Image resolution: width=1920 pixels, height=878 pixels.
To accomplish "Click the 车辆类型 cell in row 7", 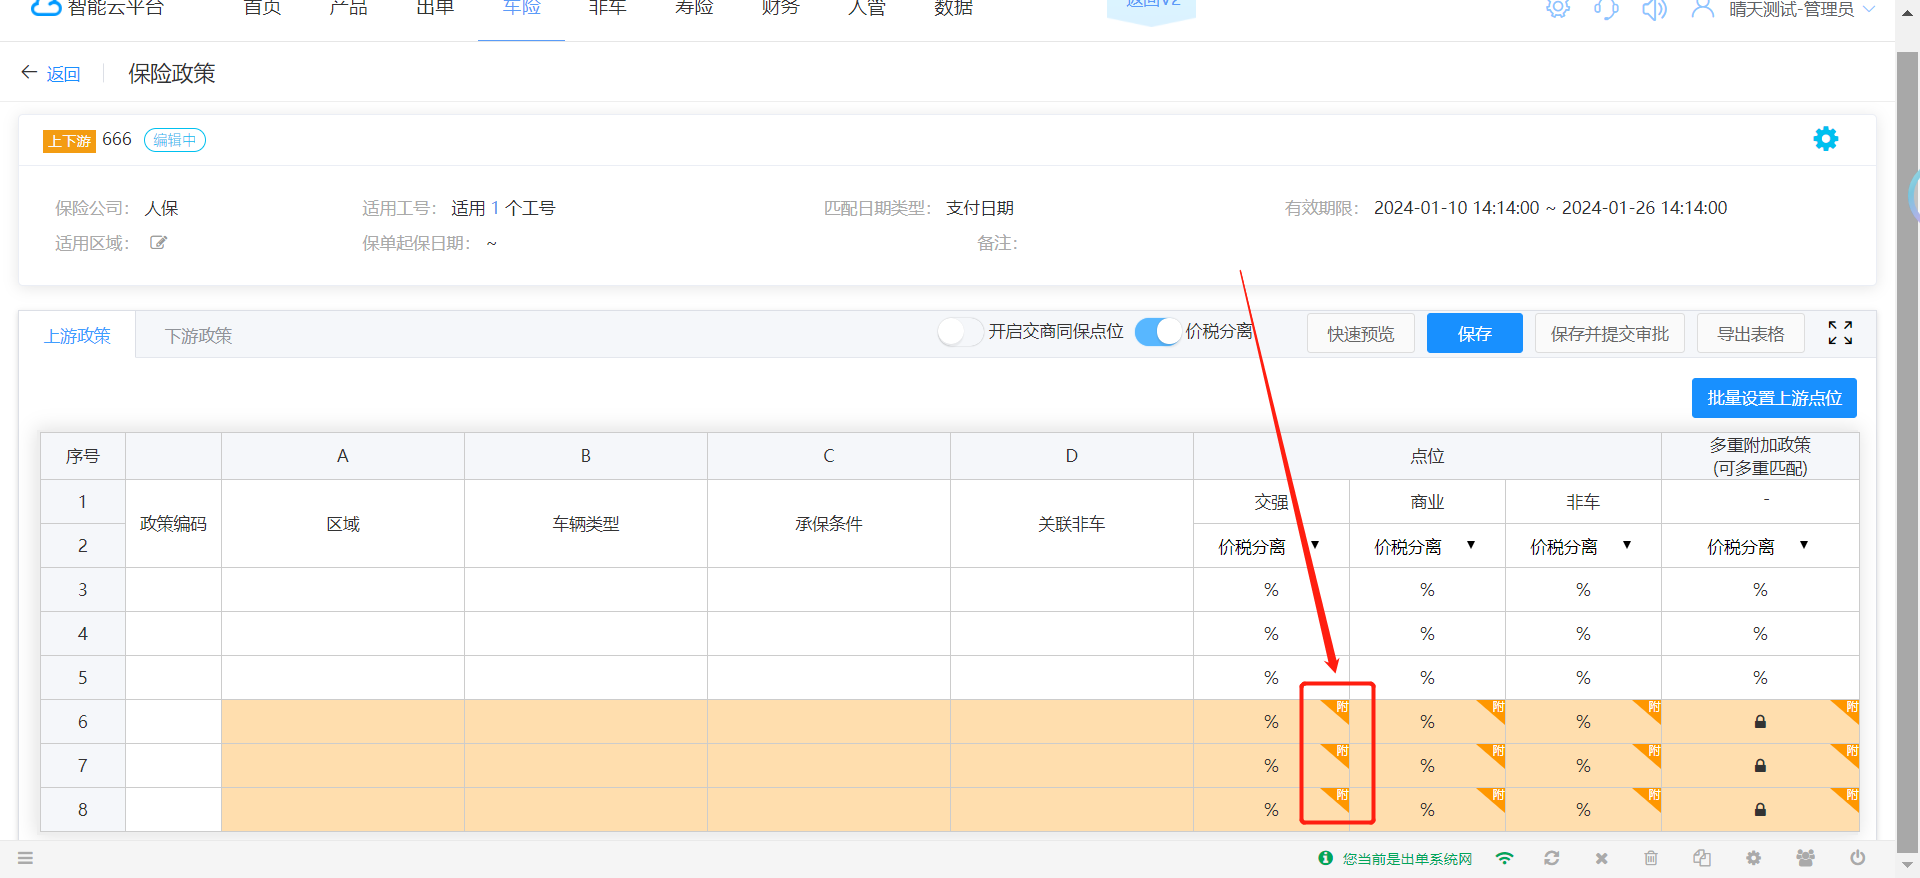I will click(586, 766).
